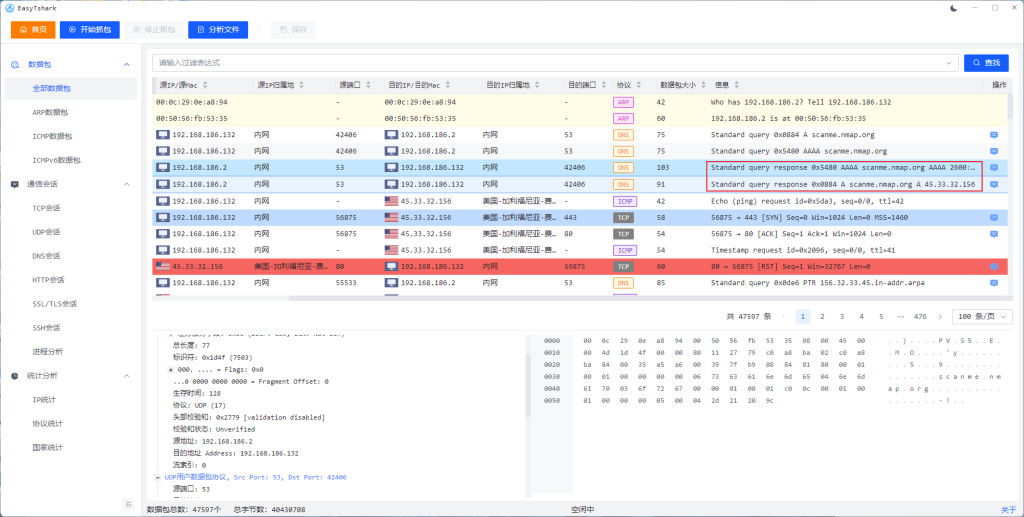Open the filter expression history dropdown arrow
The width and height of the screenshot is (1024, 517).
pyautogui.click(x=950, y=63)
